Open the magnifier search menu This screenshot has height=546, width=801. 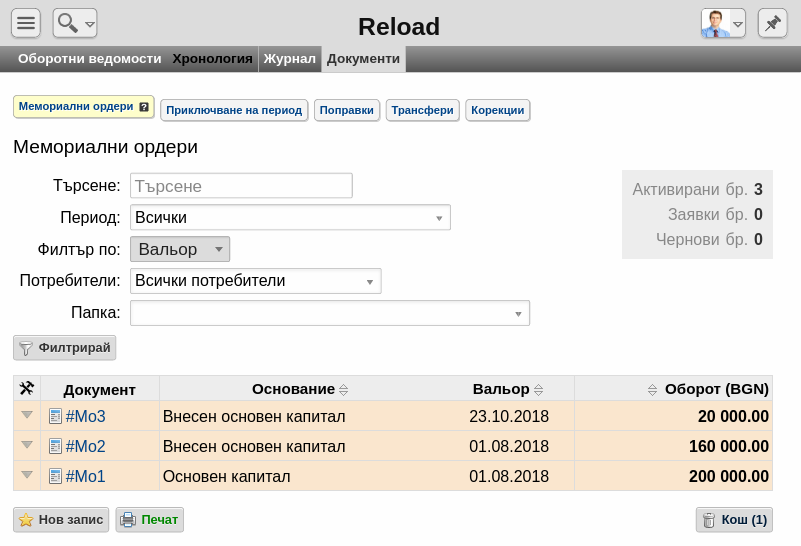coord(75,23)
